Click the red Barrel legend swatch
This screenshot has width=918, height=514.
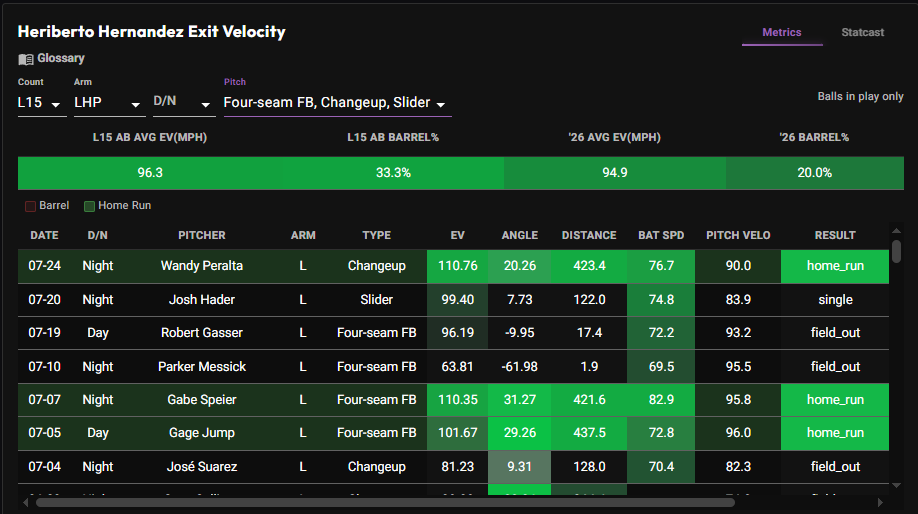[x=30, y=206]
